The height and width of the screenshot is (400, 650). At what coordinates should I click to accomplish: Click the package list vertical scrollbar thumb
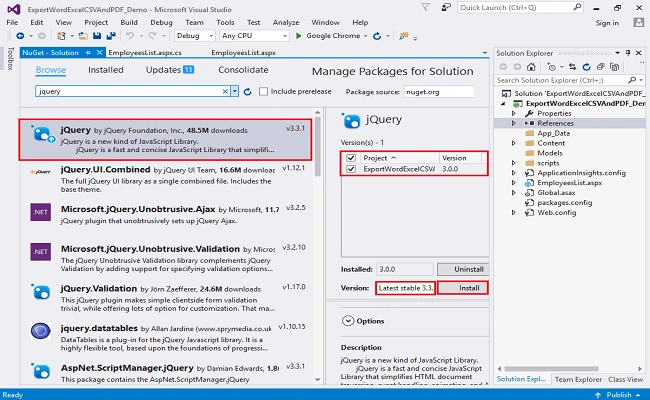click(318, 147)
